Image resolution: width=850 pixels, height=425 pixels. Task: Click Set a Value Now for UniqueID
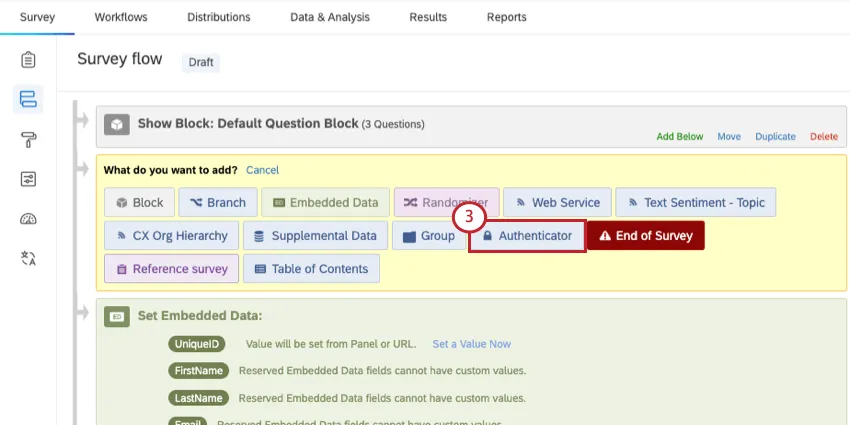coord(471,344)
